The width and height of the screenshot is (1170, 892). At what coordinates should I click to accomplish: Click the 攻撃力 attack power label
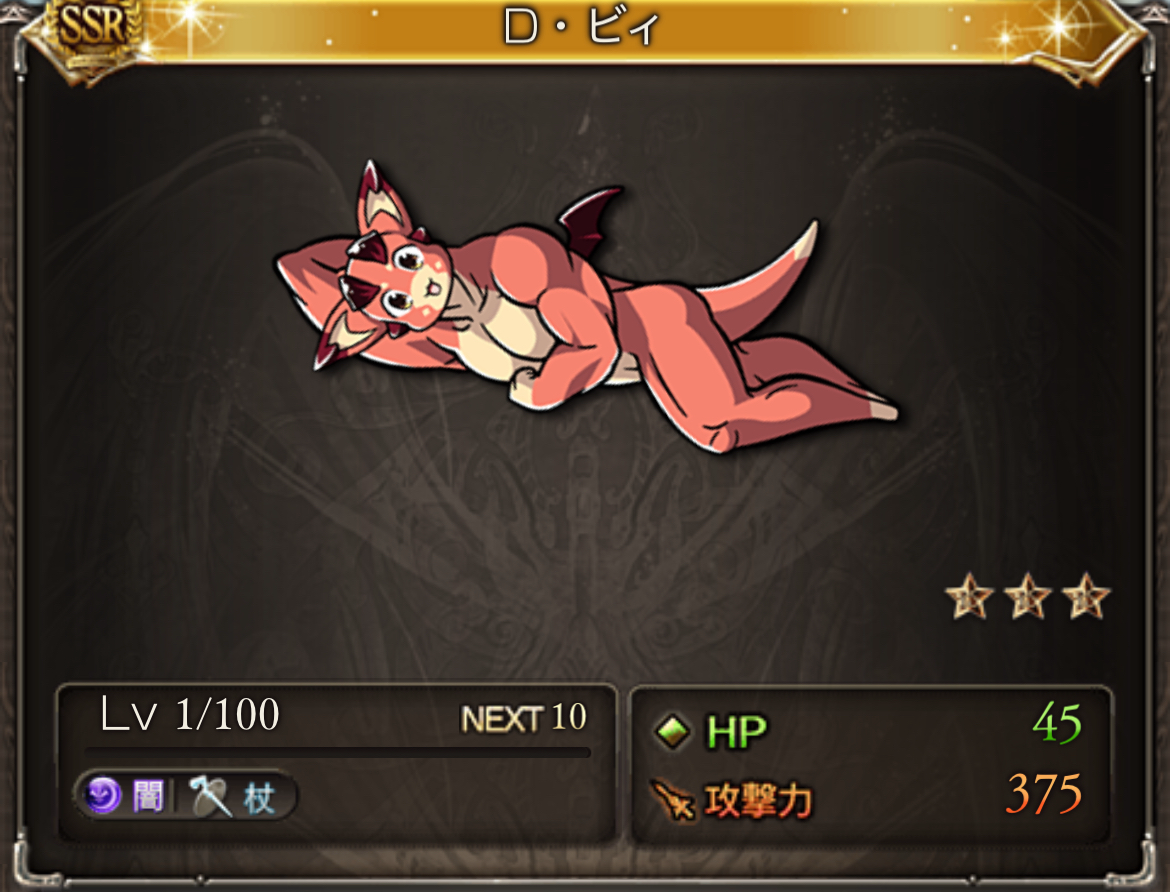click(x=758, y=802)
